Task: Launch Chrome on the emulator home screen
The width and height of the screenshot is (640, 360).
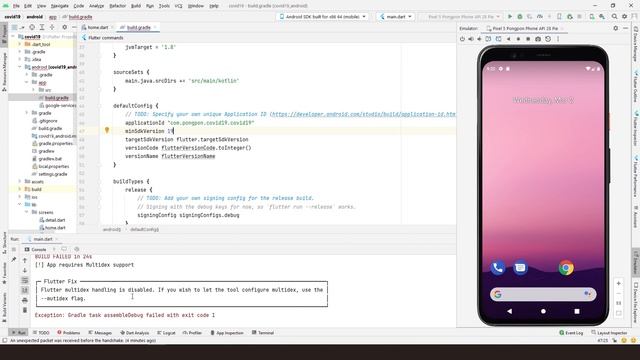Action: coord(566,268)
